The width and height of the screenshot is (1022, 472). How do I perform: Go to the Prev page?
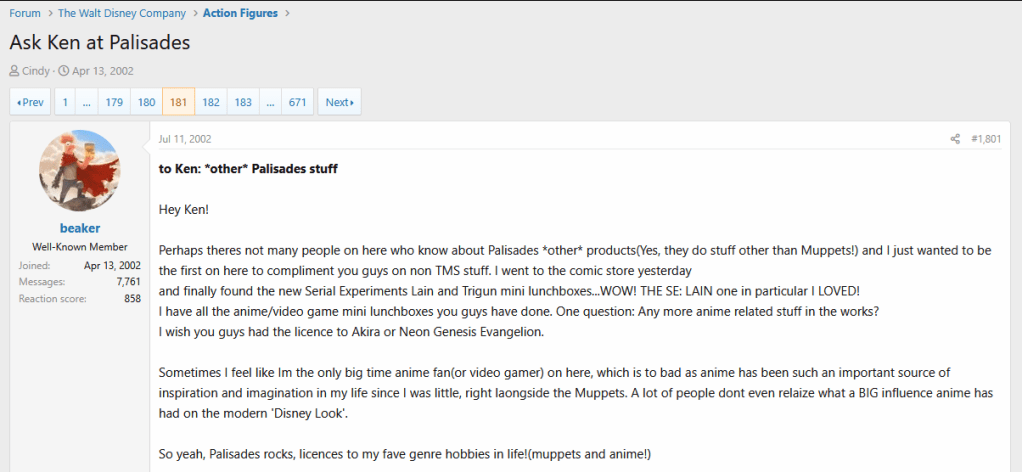coord(31,102)
